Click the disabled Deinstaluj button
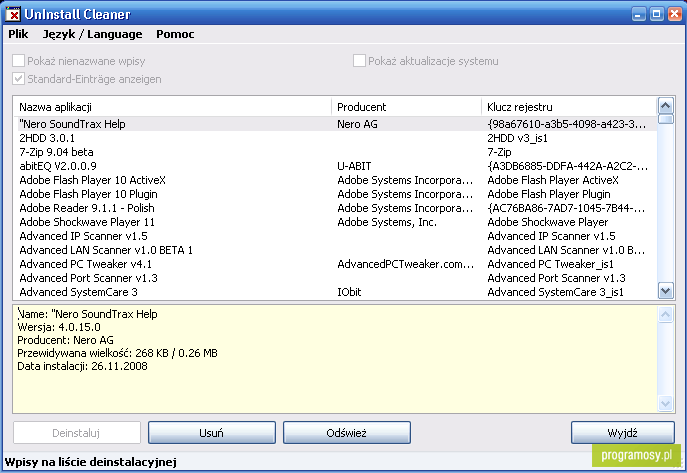The width and height of the screenshot is (687, 473). (77, 433)
